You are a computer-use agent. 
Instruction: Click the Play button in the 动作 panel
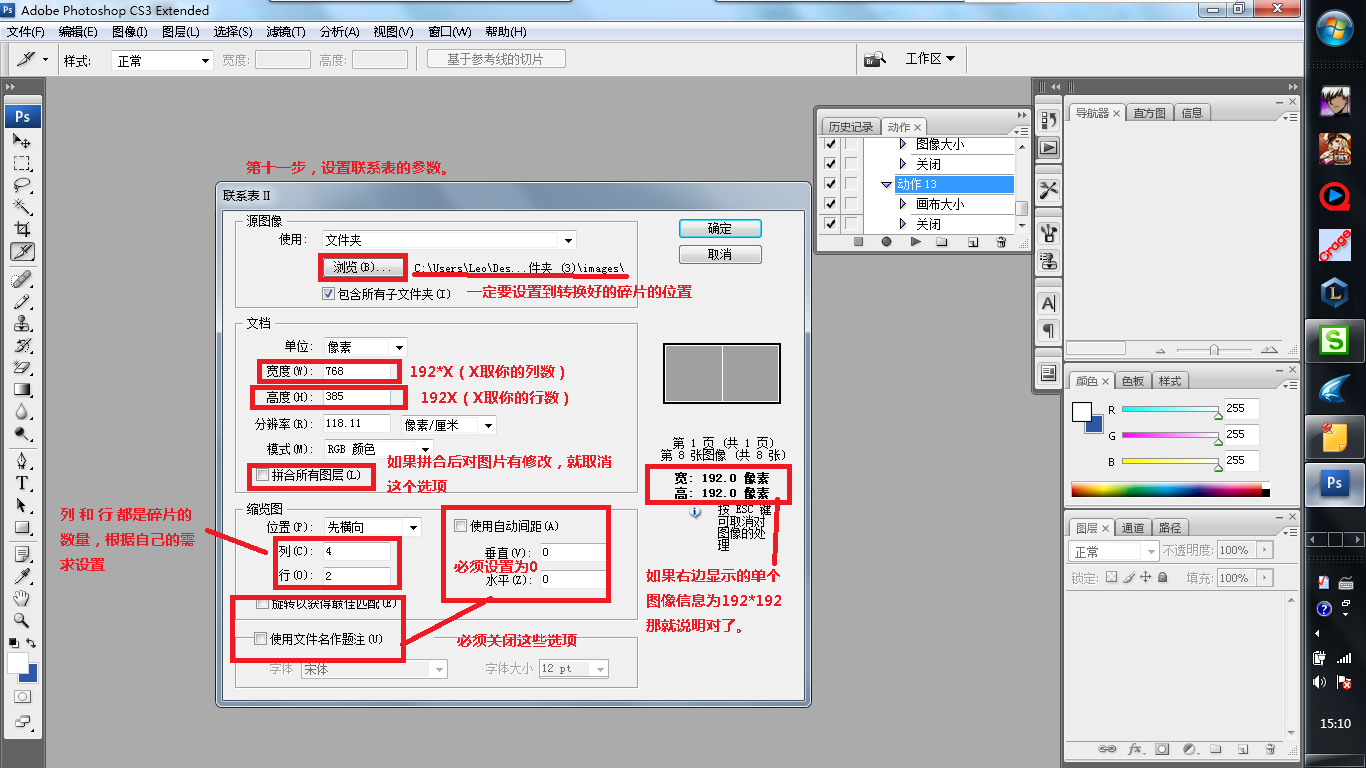click(x=915, y=242)
